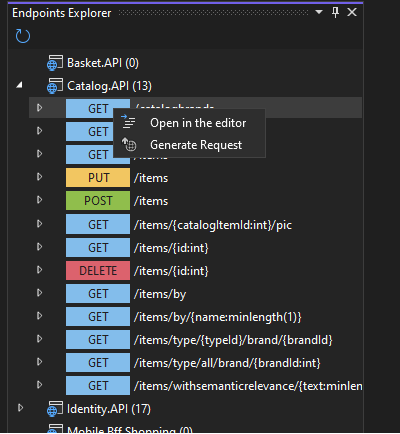Expand the GET /items/by/{name:minlength(1)} endpoint
Screen dimensions: 400x434
pyautogui.click(x=40, y=315)
